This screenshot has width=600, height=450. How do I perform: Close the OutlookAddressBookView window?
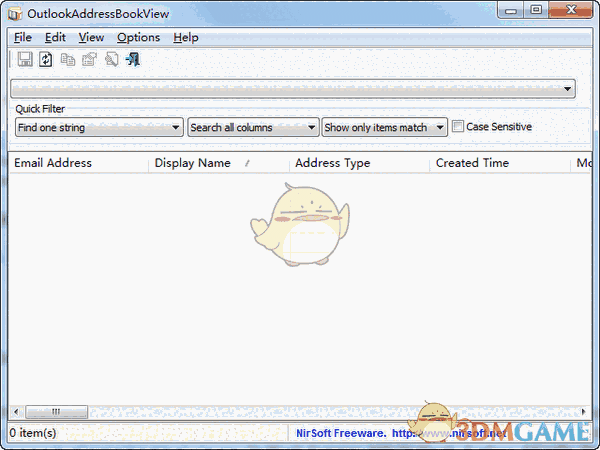point(571,10)
